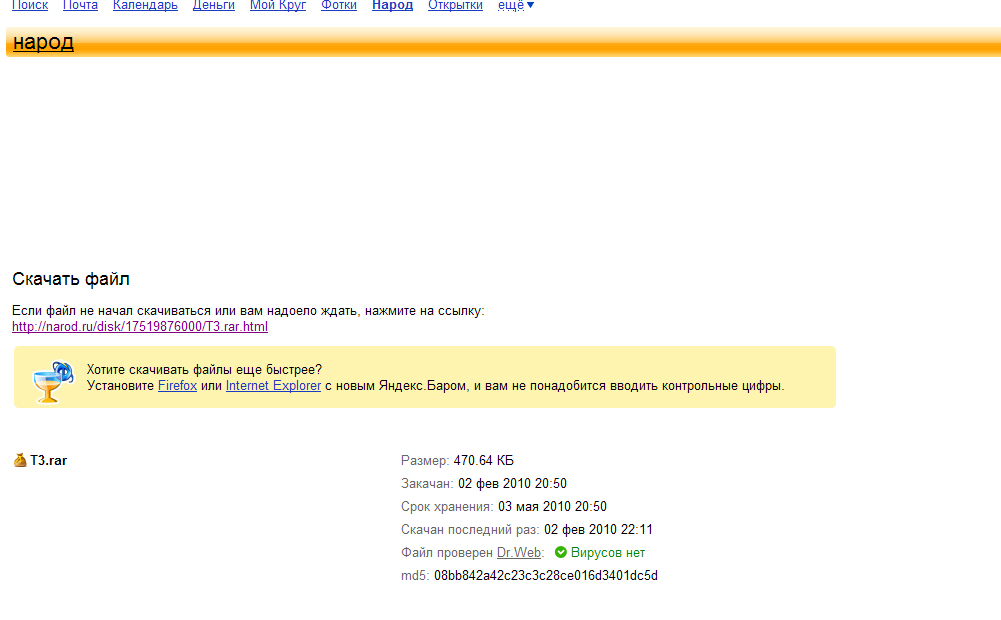1001x620 pixels.
Task: Click the Срок хранения label
Action: pyautogui.click(x=448, y=507)
